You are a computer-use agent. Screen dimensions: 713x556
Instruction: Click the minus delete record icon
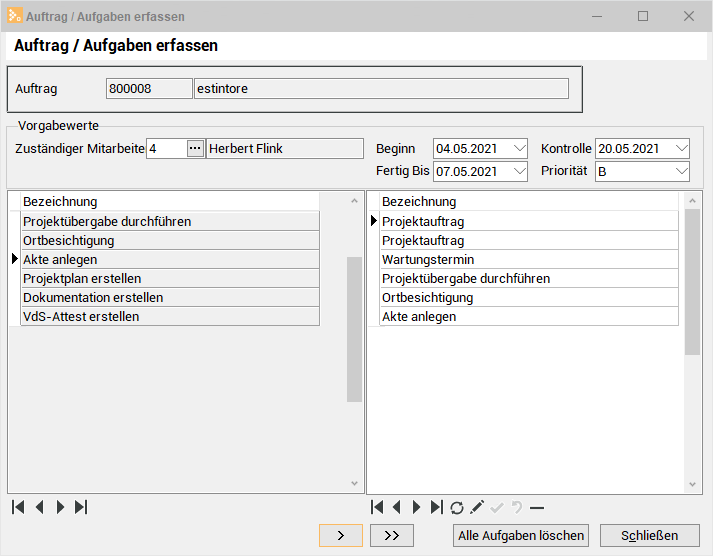[x=537, y=507]
